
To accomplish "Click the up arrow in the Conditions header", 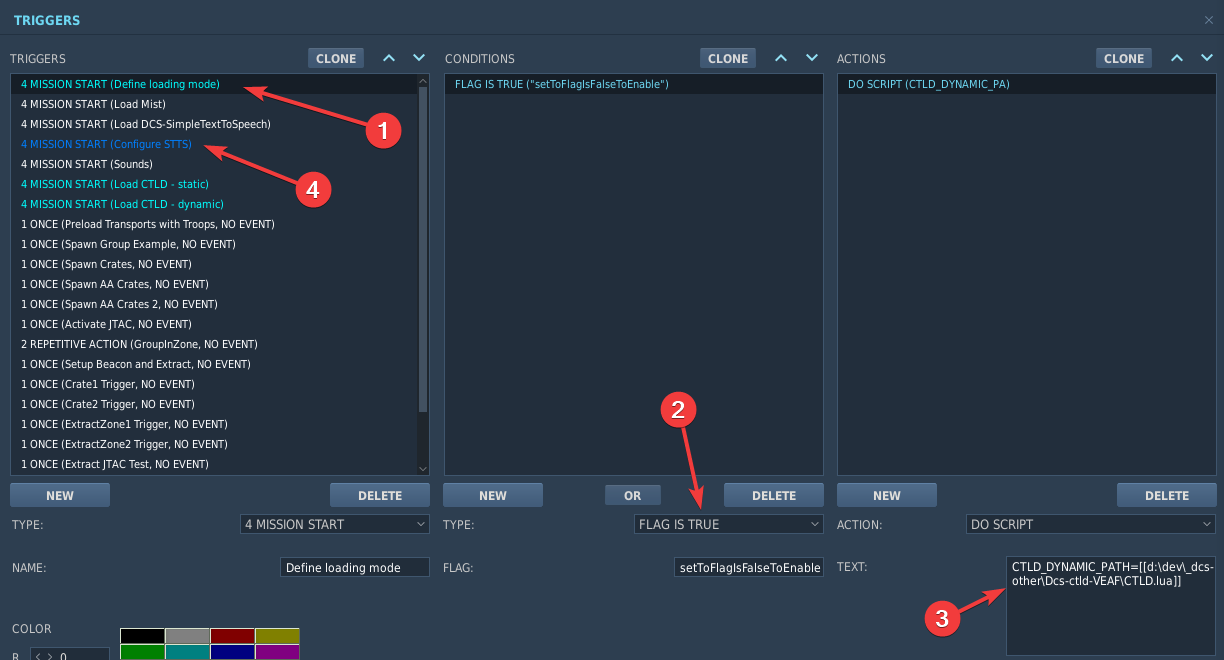I will pos(780,57).
